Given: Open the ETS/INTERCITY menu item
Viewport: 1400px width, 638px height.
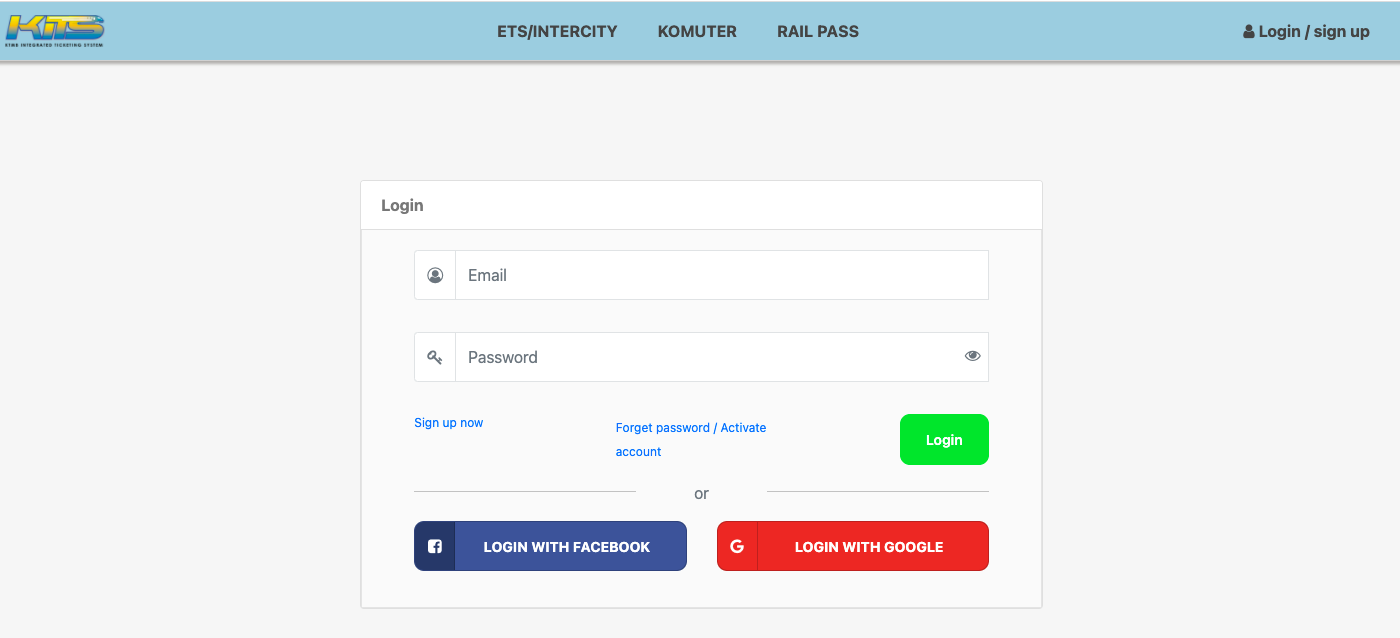Looking at the screenshot, I should 557,31.
